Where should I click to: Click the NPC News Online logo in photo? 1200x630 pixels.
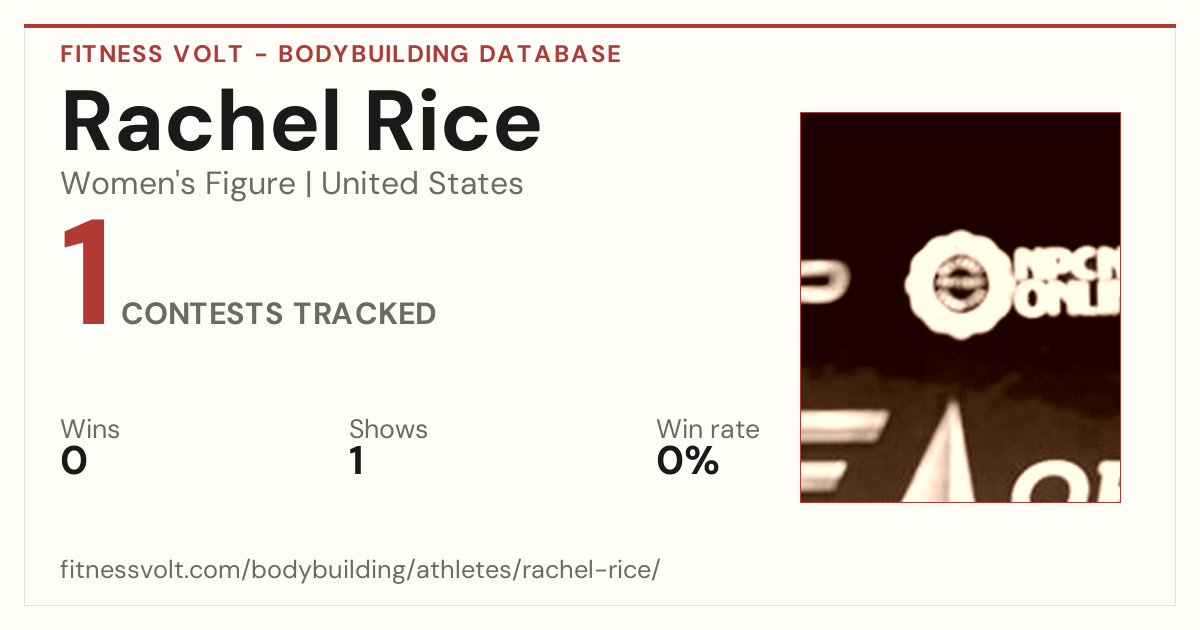pos(1068,283)
